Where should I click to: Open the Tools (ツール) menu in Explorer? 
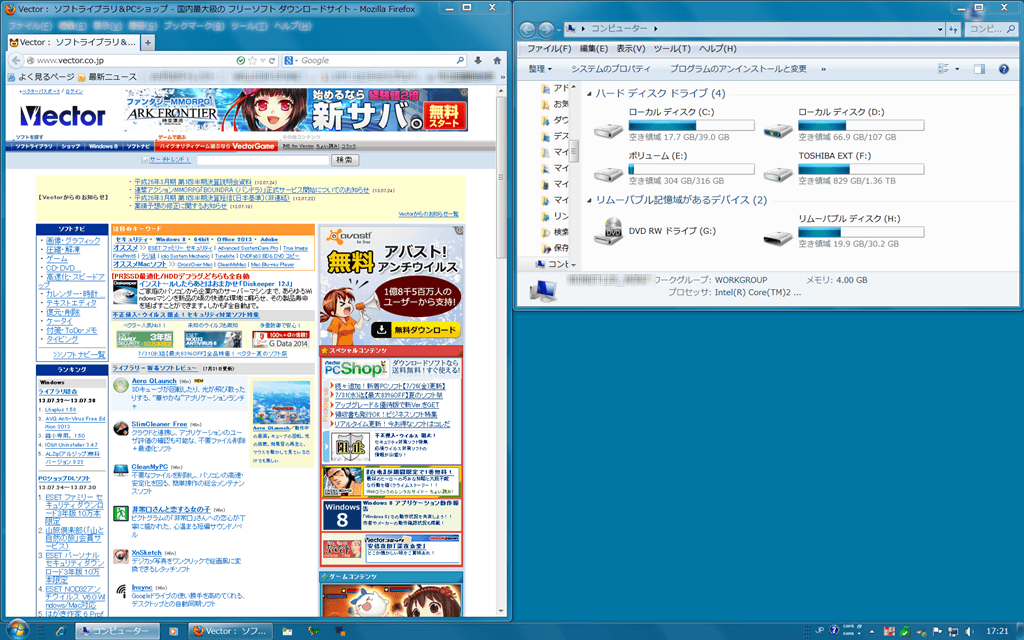coord(672,48)
